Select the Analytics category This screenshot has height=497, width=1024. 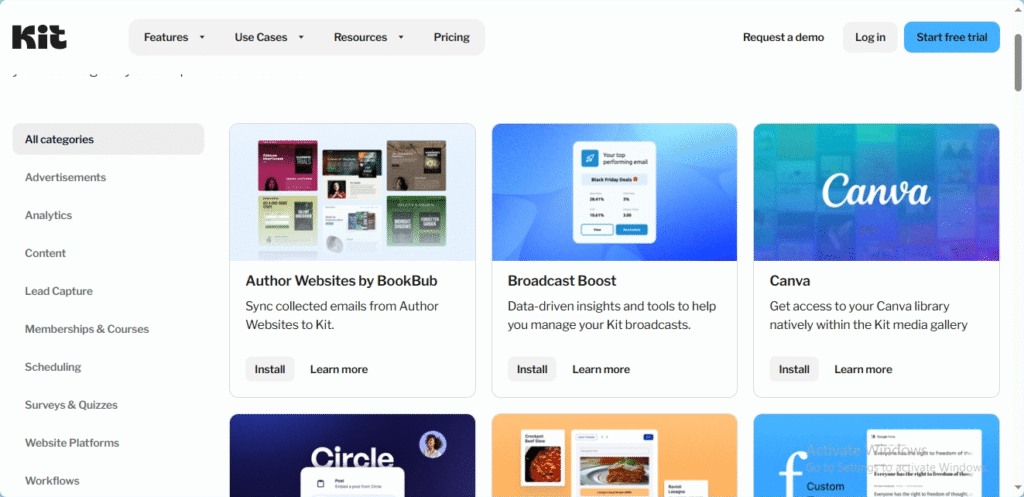[x=48, y=215]
